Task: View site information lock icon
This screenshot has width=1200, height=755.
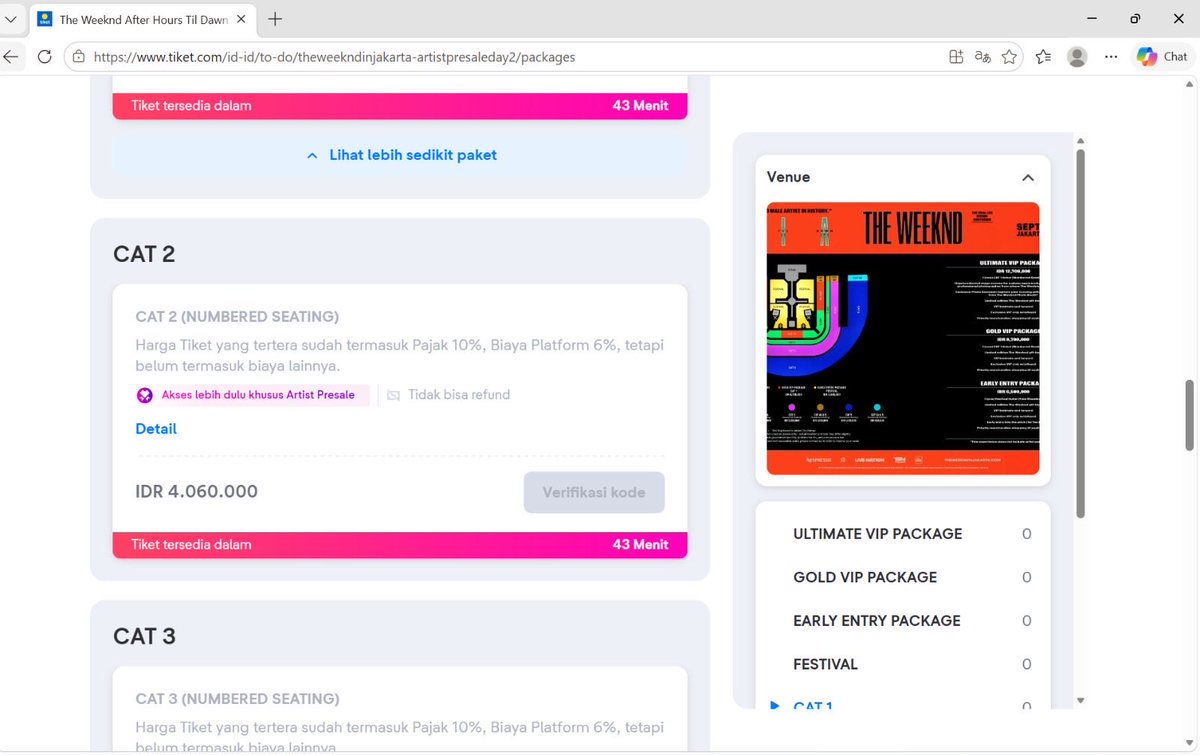Action: [x=79, y=57]
